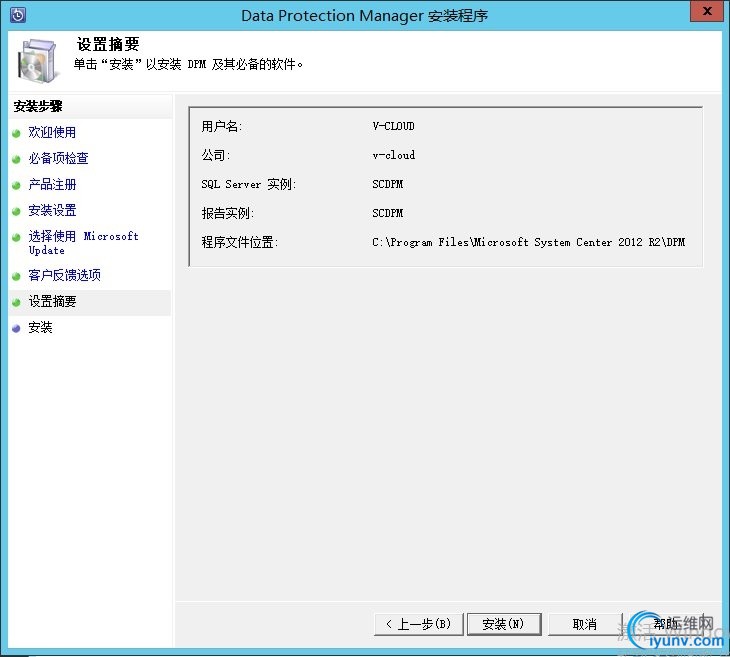Click the 设置摘要 page heading
Image resolution: width=730 pixels, height=657 pixels.
point(108,44)
